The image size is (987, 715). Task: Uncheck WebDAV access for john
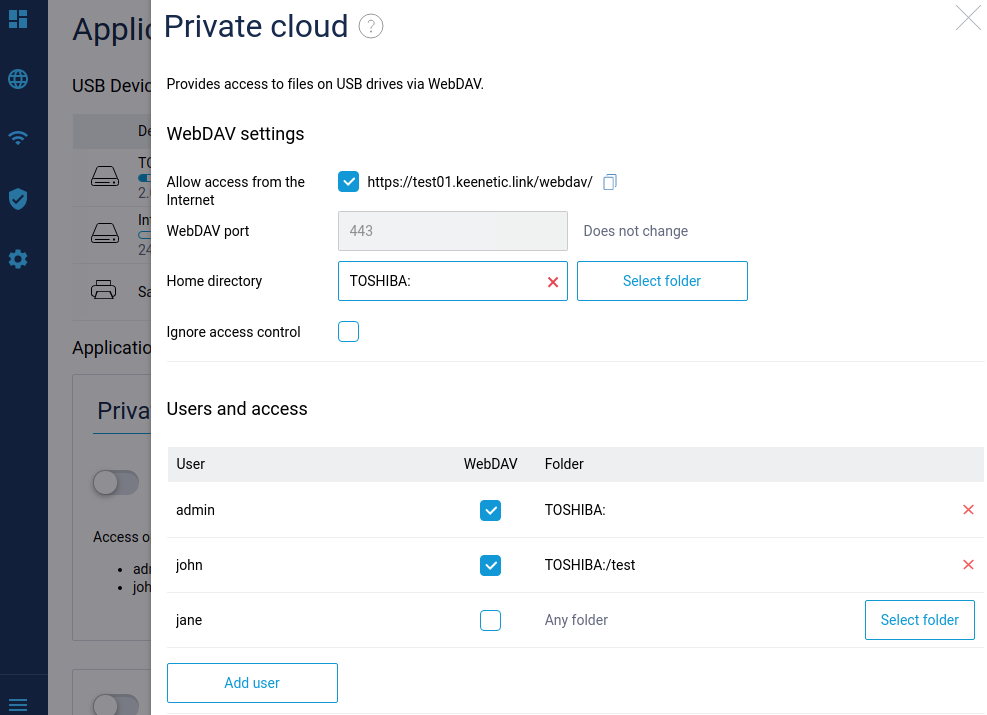[490, 565]
